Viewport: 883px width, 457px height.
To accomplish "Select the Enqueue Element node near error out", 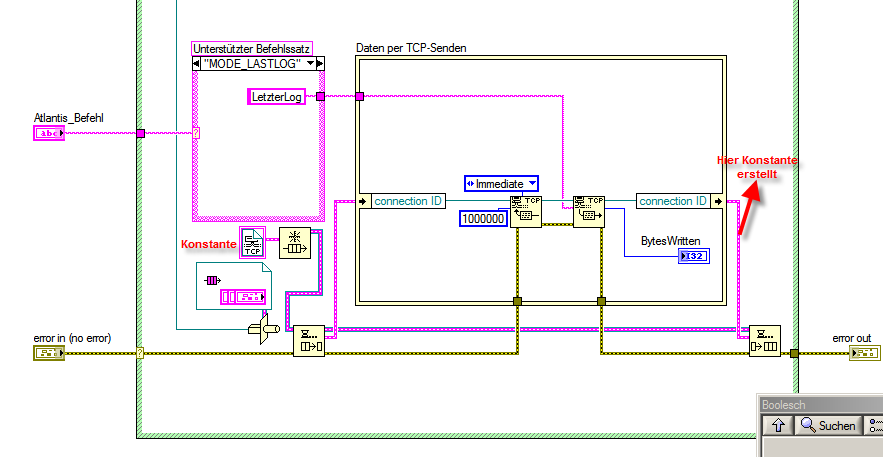I will 765,340.
